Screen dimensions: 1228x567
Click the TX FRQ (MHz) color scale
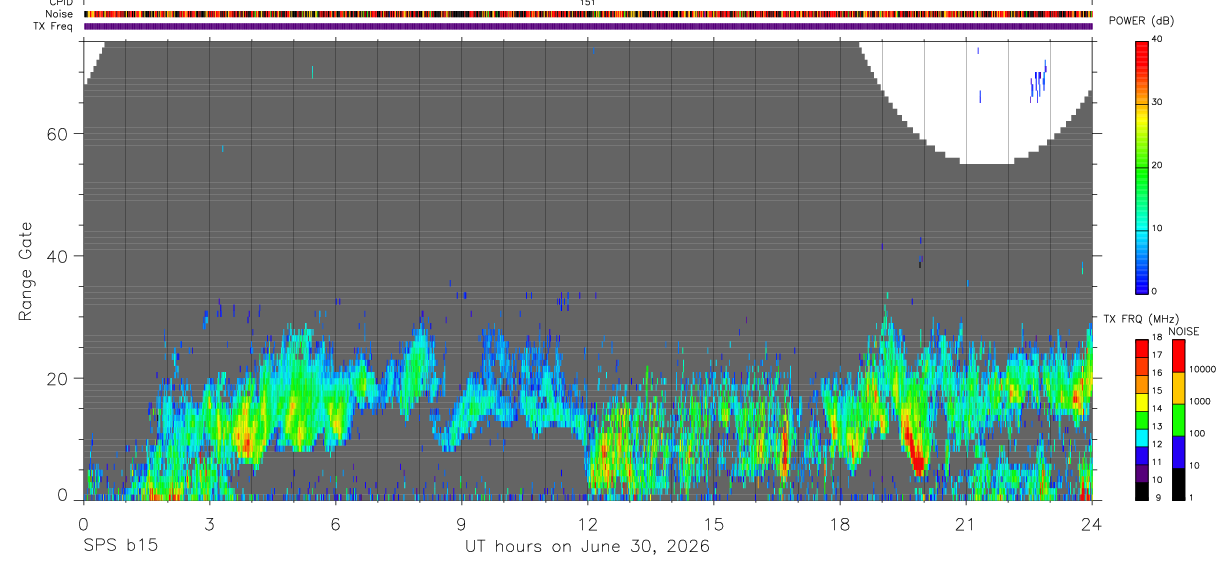(1142, 418)
